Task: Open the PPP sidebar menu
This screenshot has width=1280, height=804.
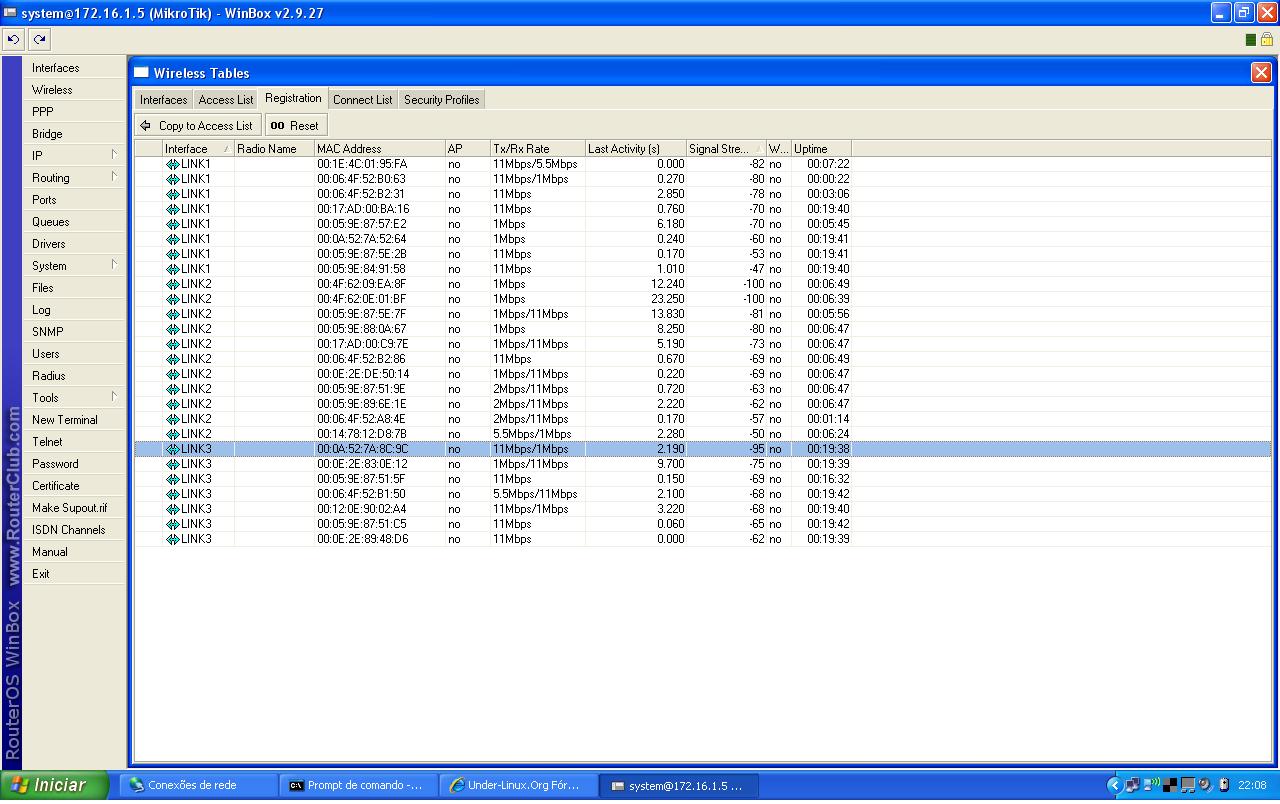Action: coord(75,112)
